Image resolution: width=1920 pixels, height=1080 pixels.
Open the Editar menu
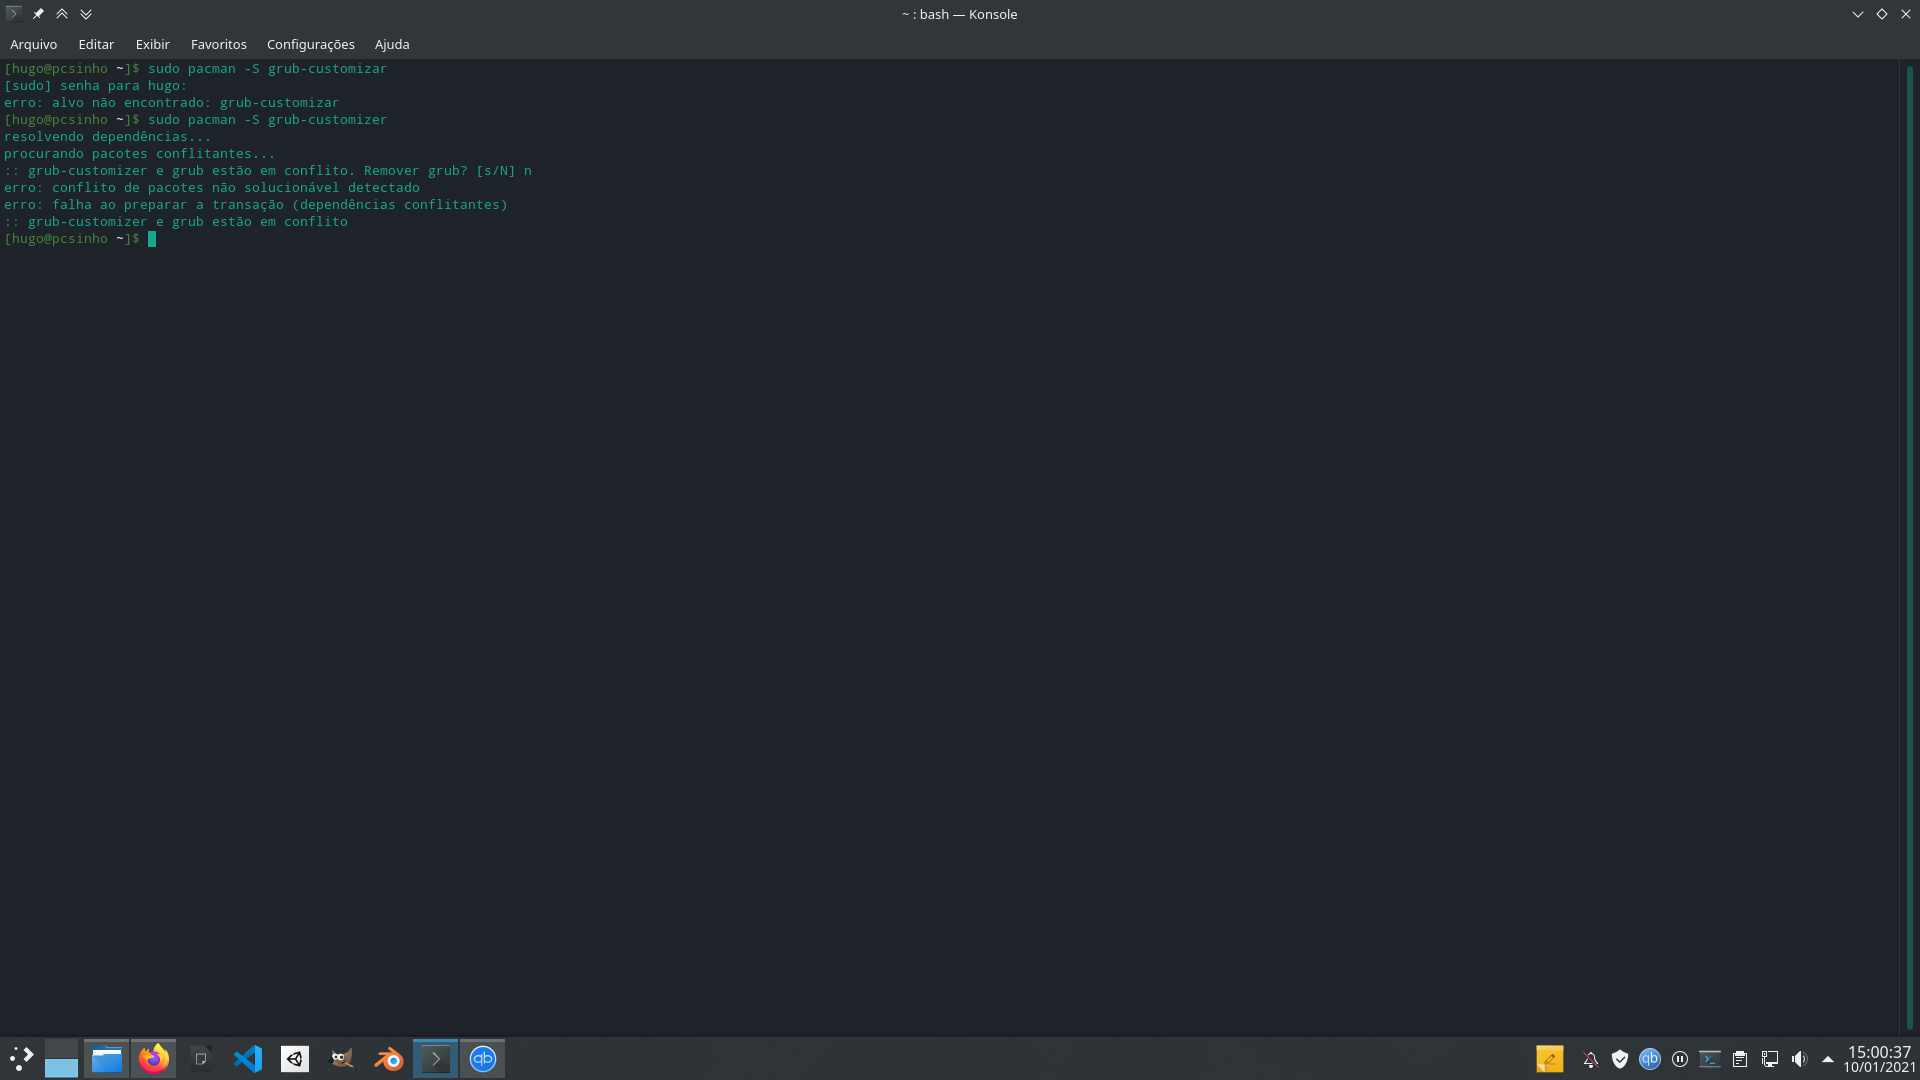(96, 44)
